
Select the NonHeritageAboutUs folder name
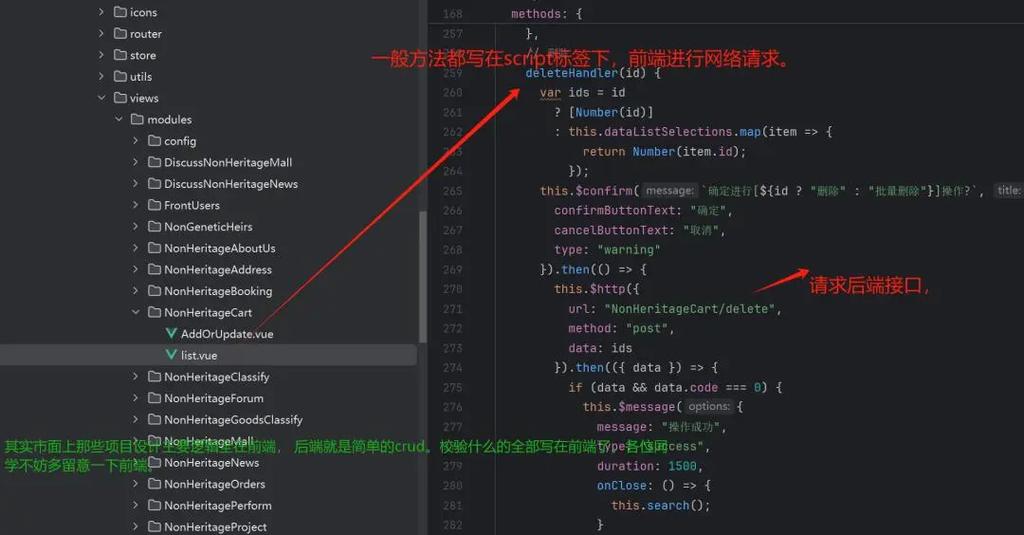point(220,248)
